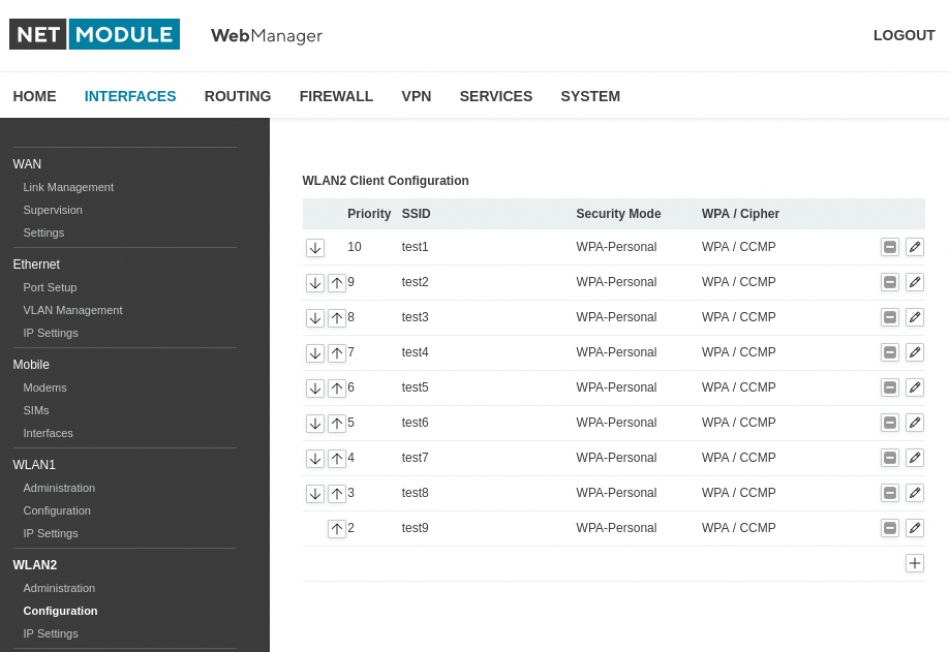Open Mobile Interfaces page

[48, 433]
